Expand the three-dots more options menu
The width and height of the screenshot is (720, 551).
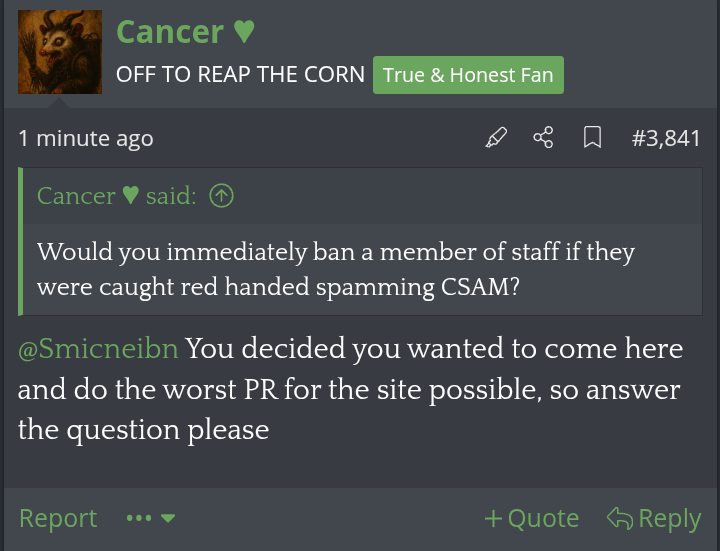139,518
